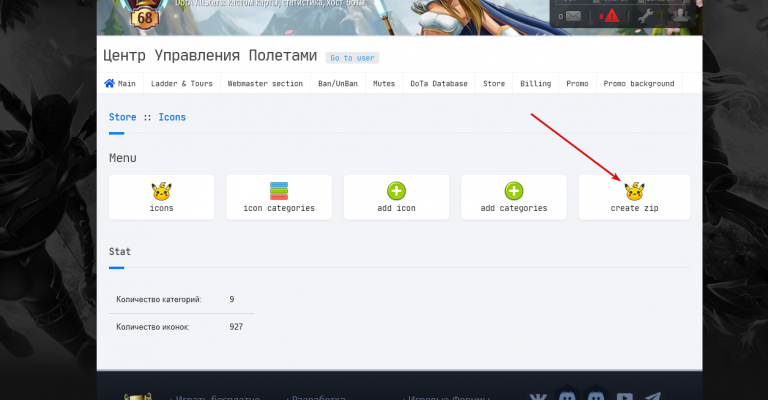Click the 'Go to user' button

point(352,58)
